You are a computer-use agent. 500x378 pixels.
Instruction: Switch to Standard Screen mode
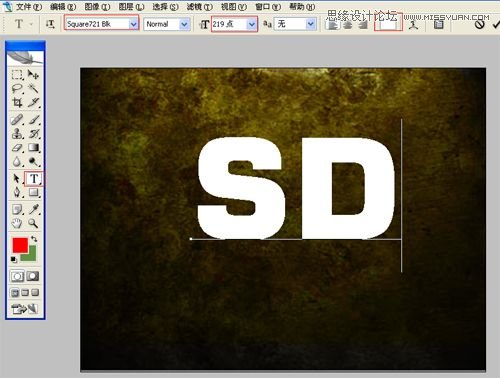15,293
